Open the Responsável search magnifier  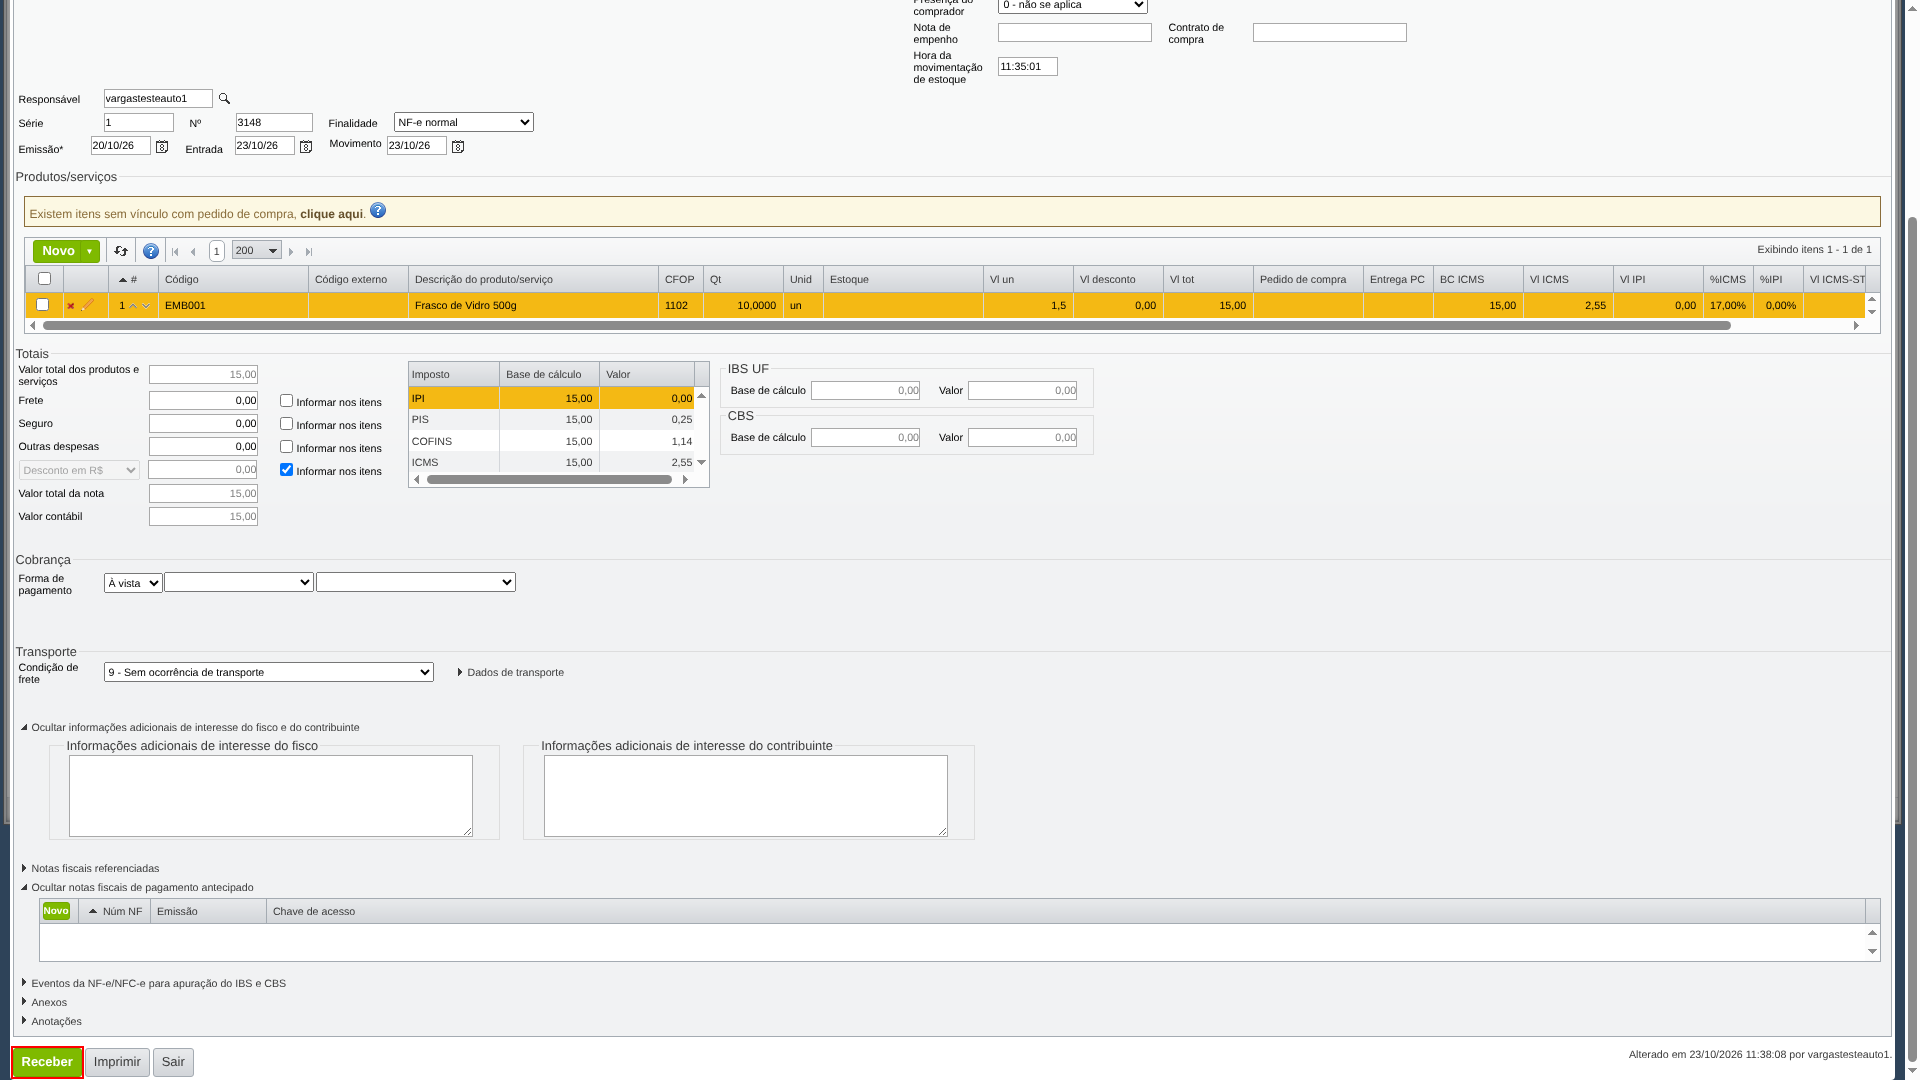coord(224,98)
